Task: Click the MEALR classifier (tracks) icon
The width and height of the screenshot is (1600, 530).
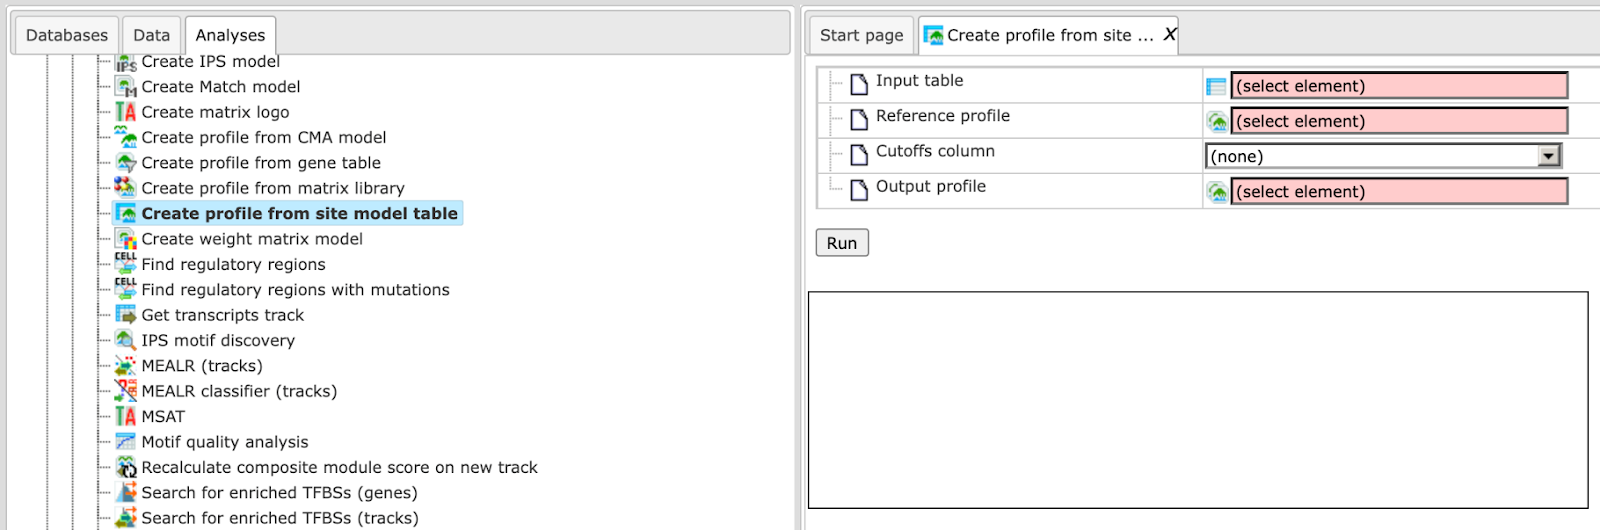Action: point(125,390)
